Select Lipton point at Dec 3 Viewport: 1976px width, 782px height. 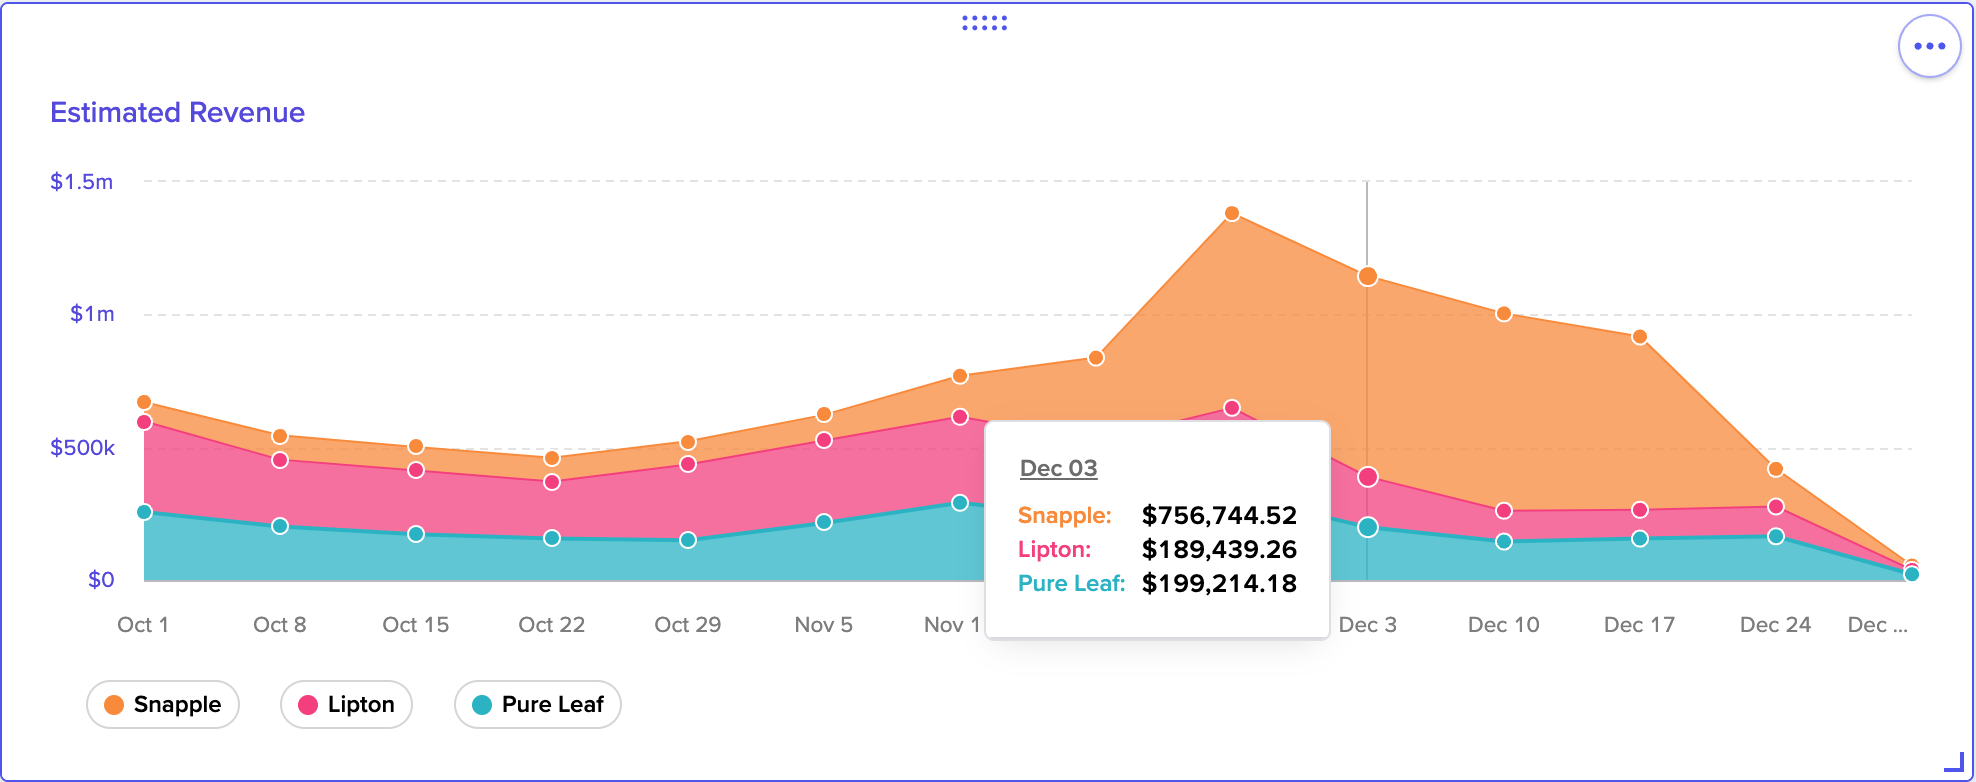(x=1368, y=477)
